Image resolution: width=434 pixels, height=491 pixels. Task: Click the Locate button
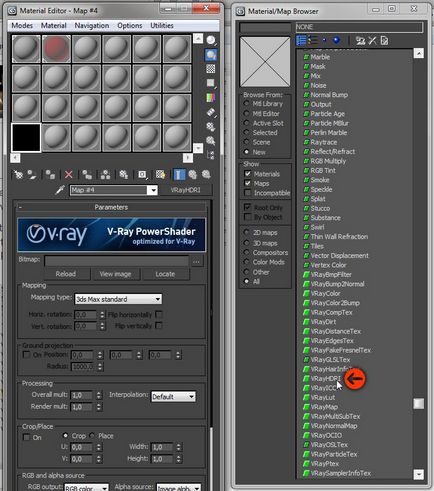point(165,274)
